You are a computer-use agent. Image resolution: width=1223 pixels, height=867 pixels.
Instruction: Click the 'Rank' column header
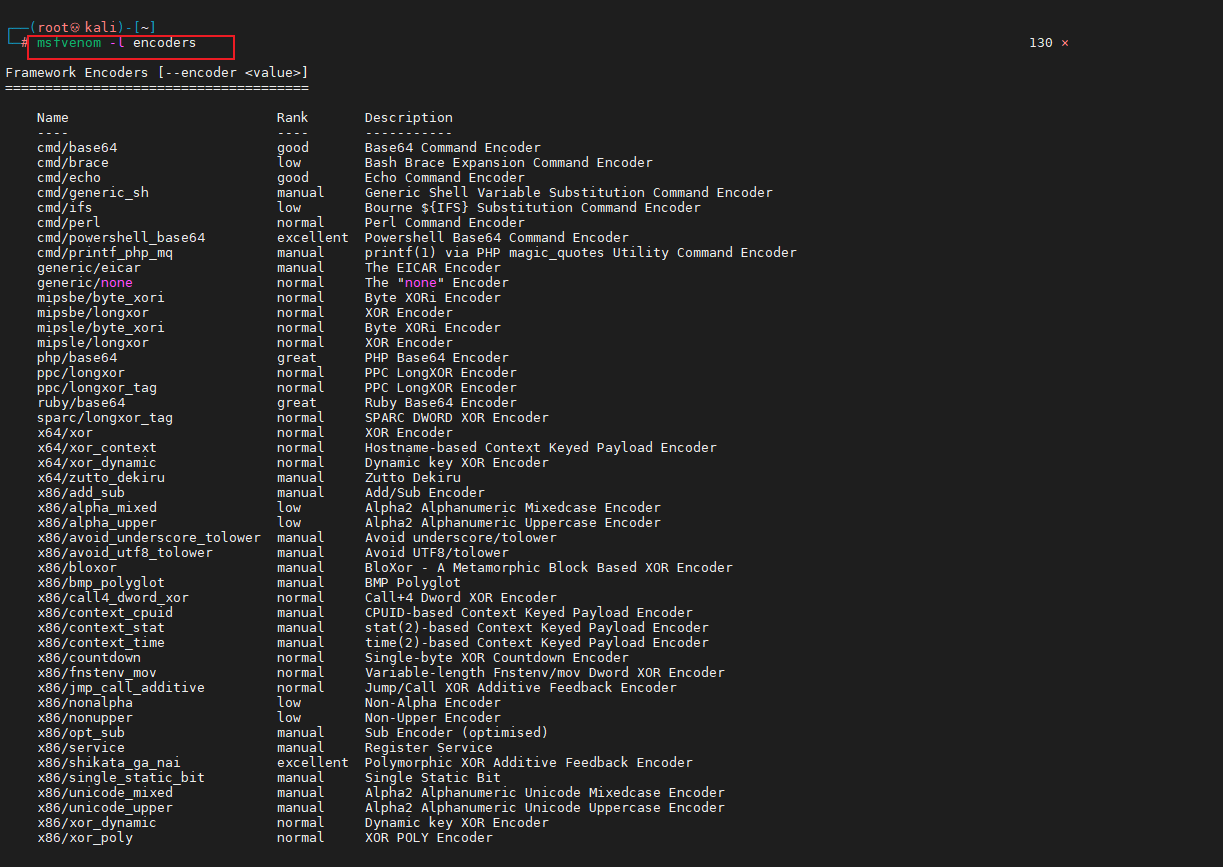[x=293, y=118]
